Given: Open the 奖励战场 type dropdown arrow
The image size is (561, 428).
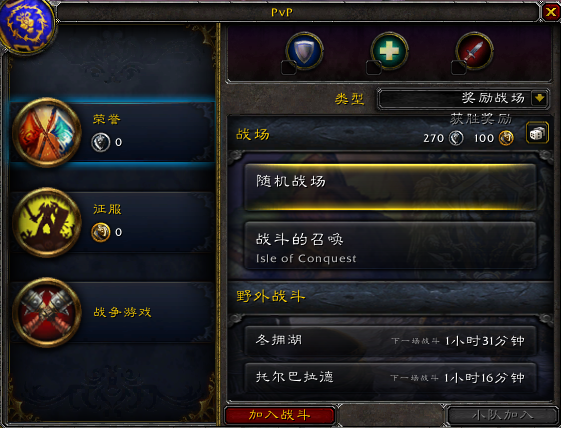Looking at the screenshot, I should coord(539,98).
